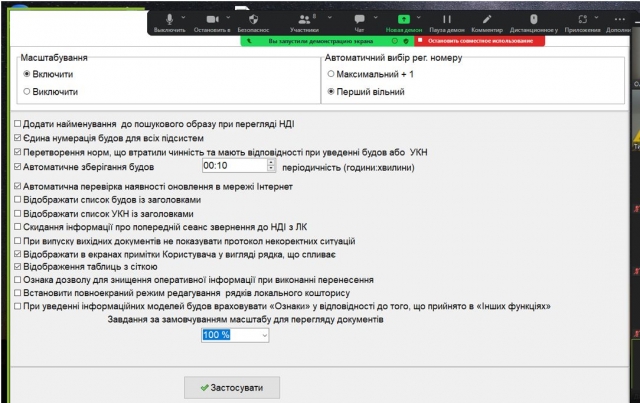Screen dimensions: 640x403
Task: Open Participants panel in Zoom toolbar
Action: pyautogui.click(x=304, y=19)
